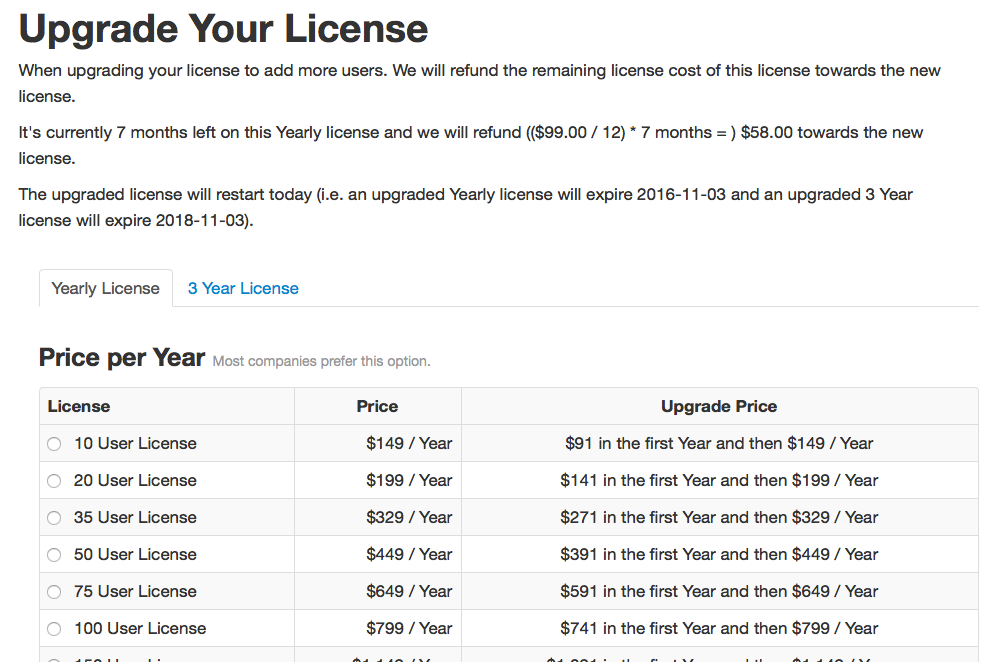This screenshot has height=662, width=988.
Task: Click the Upgrade Price column header
Action: click(718, 406)
